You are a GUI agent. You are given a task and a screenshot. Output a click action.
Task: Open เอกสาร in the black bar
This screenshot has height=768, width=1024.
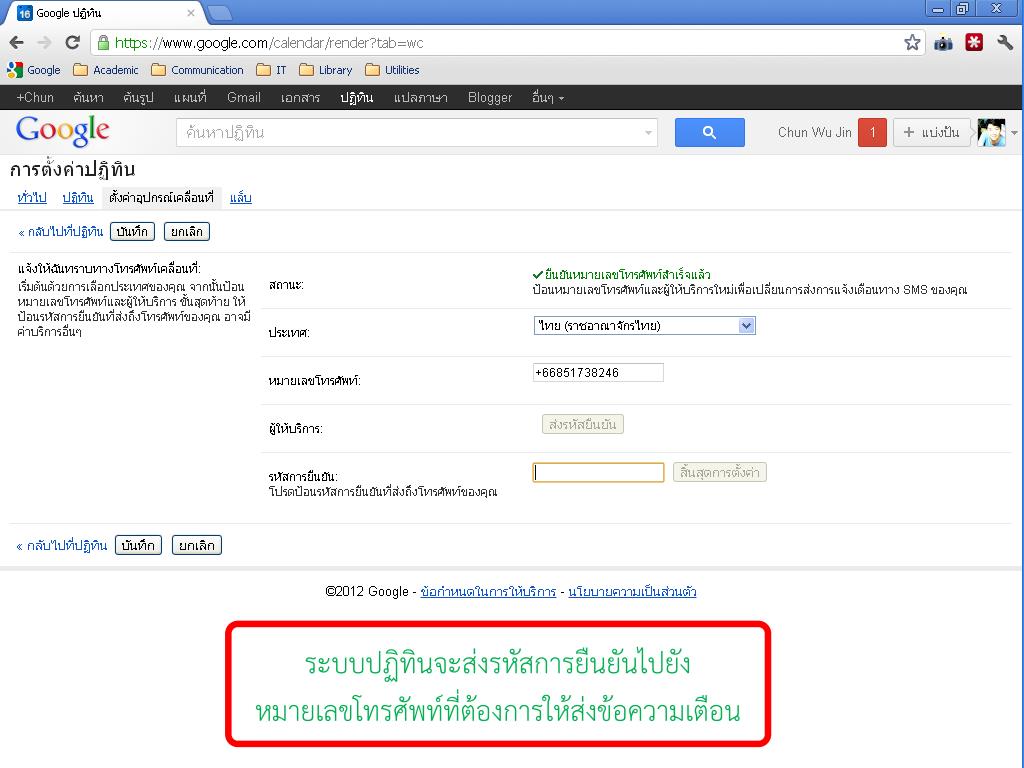[x=300, y=98]
